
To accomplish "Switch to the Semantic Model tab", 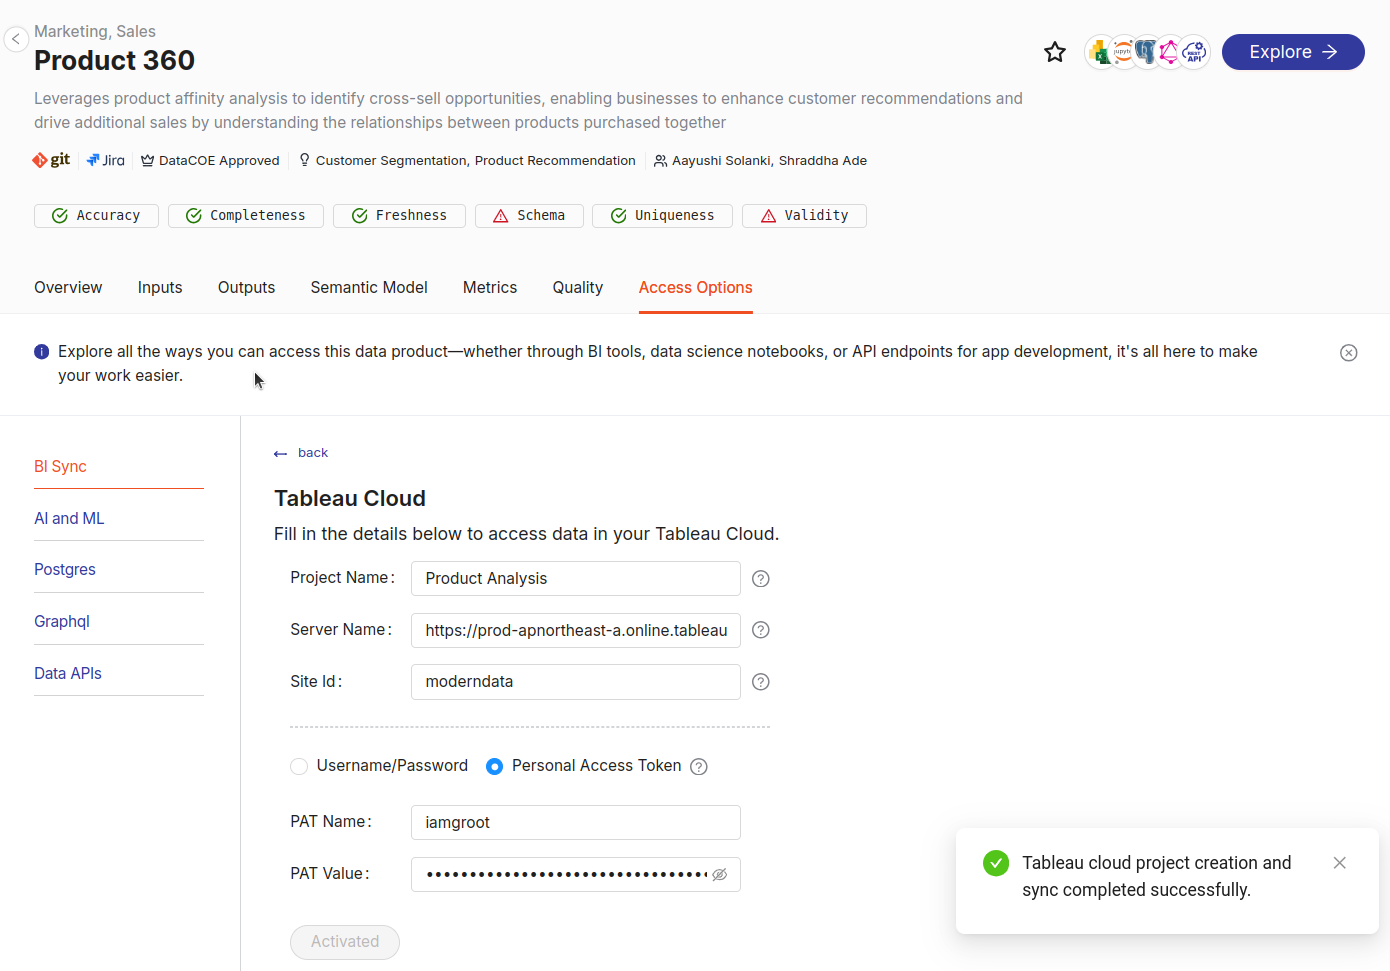I will pyautogui.click(x=369, y=288).
